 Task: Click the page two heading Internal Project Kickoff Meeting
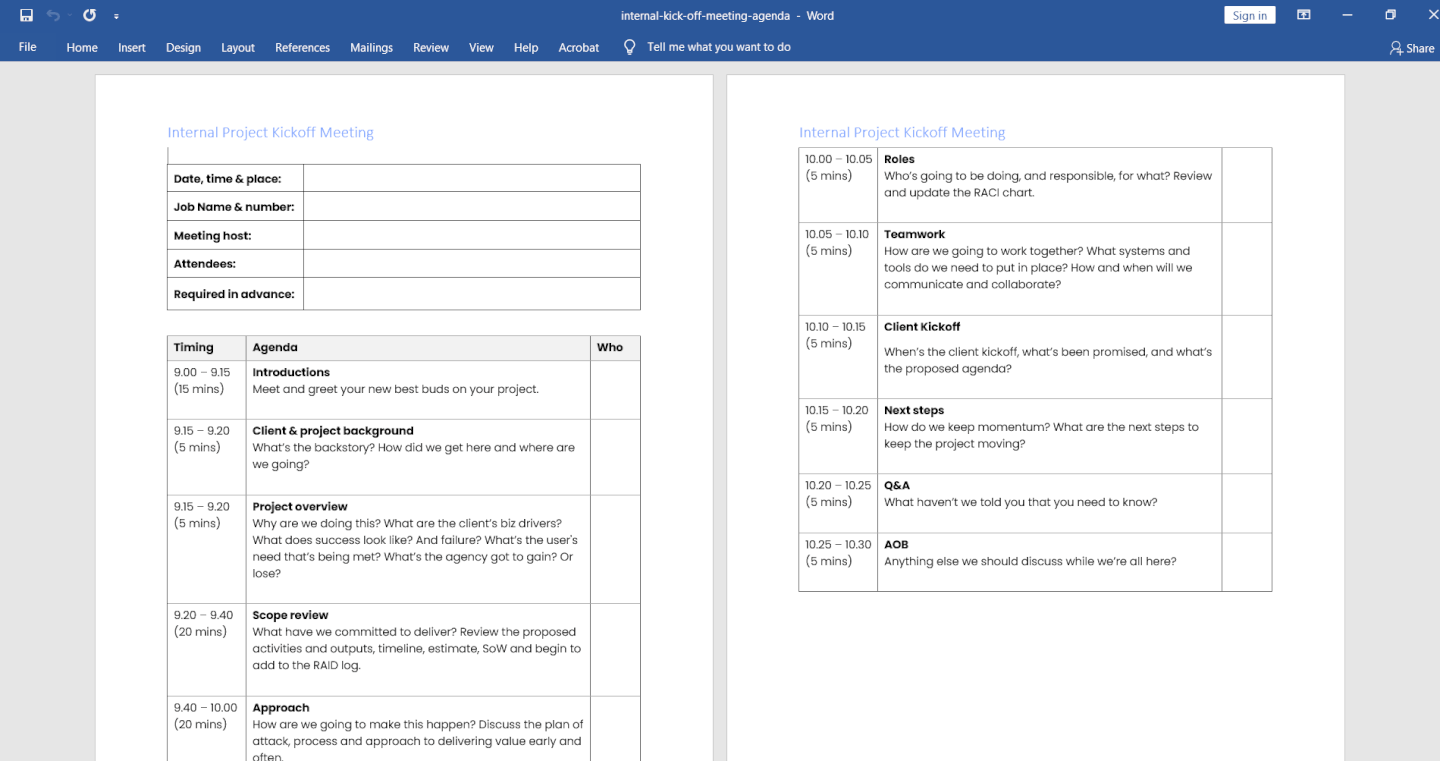pos(902,132)
